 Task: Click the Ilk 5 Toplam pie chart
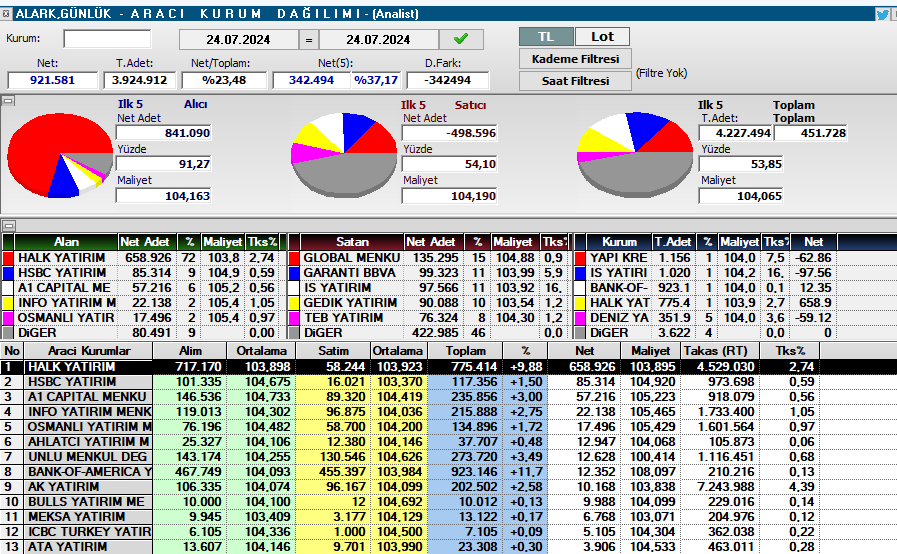click(x=635, y=156)
